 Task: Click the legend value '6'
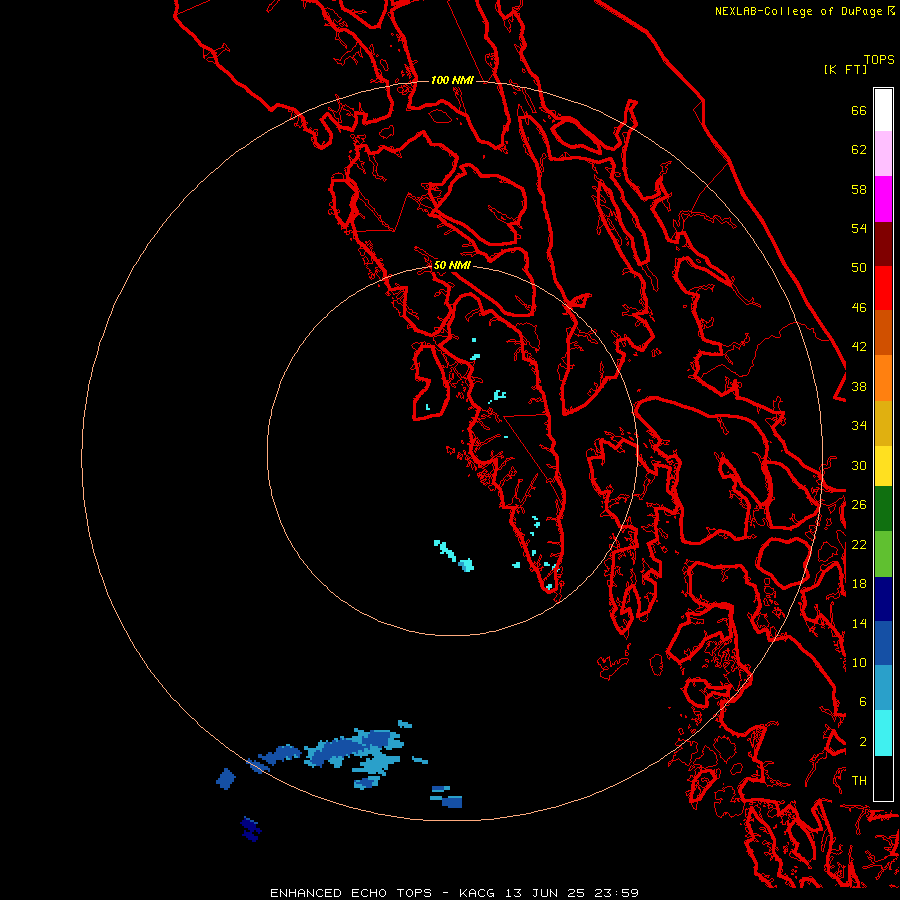click(x=863, y=703)
